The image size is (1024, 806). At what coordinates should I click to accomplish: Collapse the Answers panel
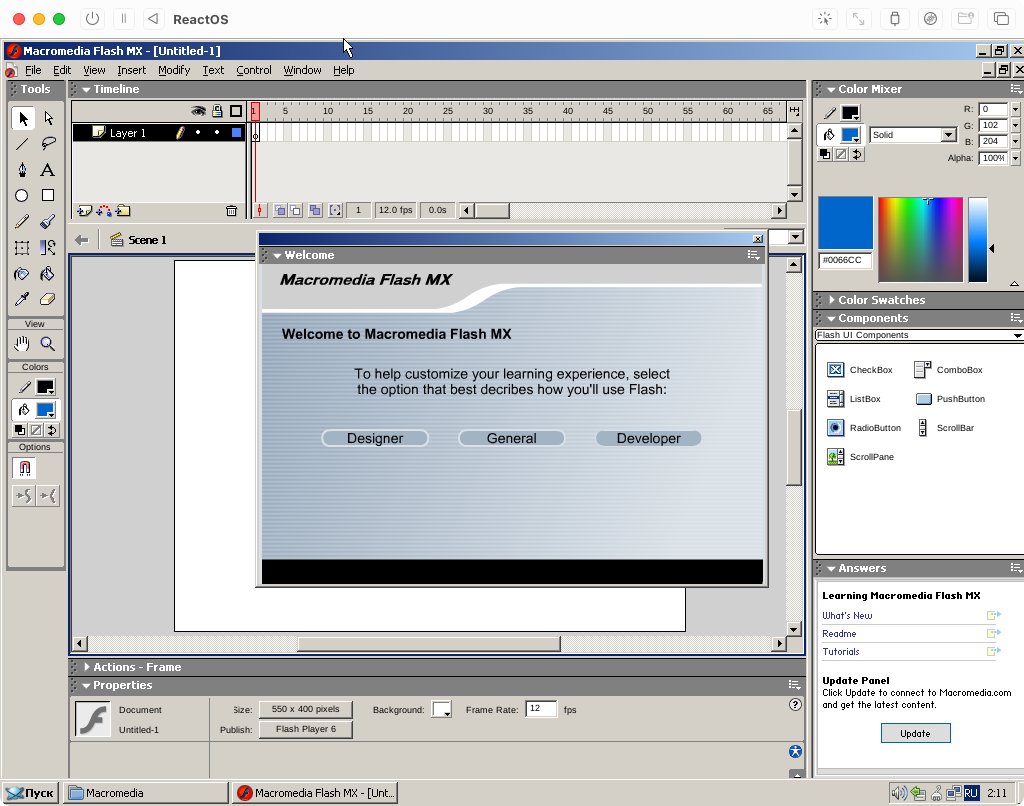click(x=831, y=569)
